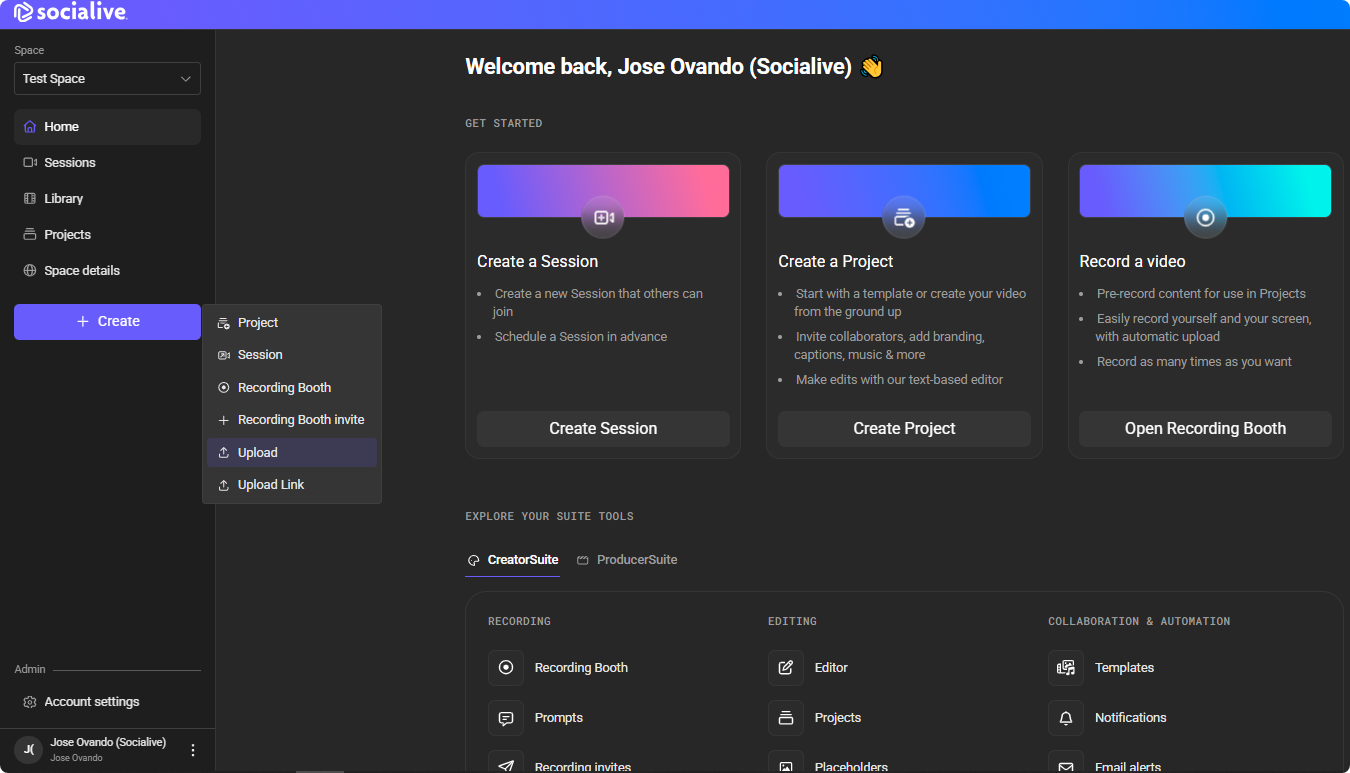Go to Home in the sidebar
This screenshot has height=773, width=1350.
coord(107,127)
